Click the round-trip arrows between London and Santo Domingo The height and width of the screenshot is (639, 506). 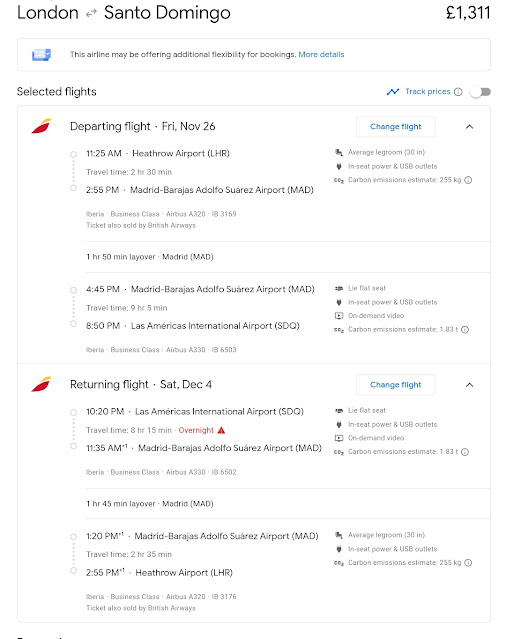click(91, 13)
